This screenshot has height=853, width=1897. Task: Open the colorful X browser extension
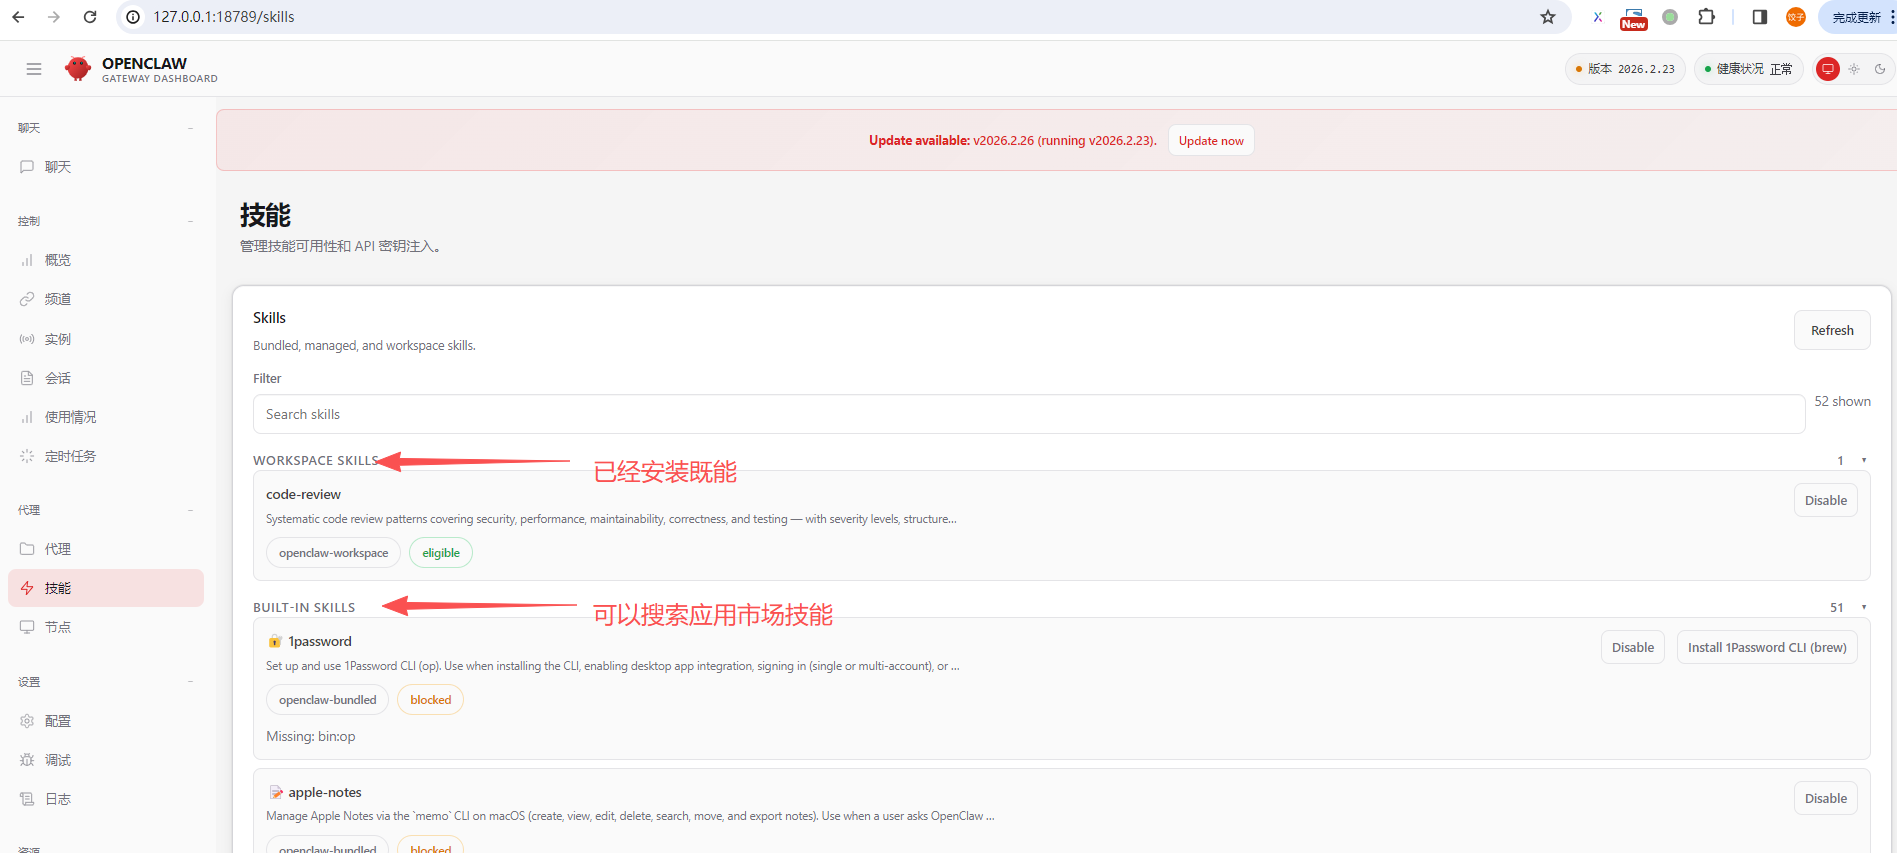pyautogui.click(x=1598, y=17)
